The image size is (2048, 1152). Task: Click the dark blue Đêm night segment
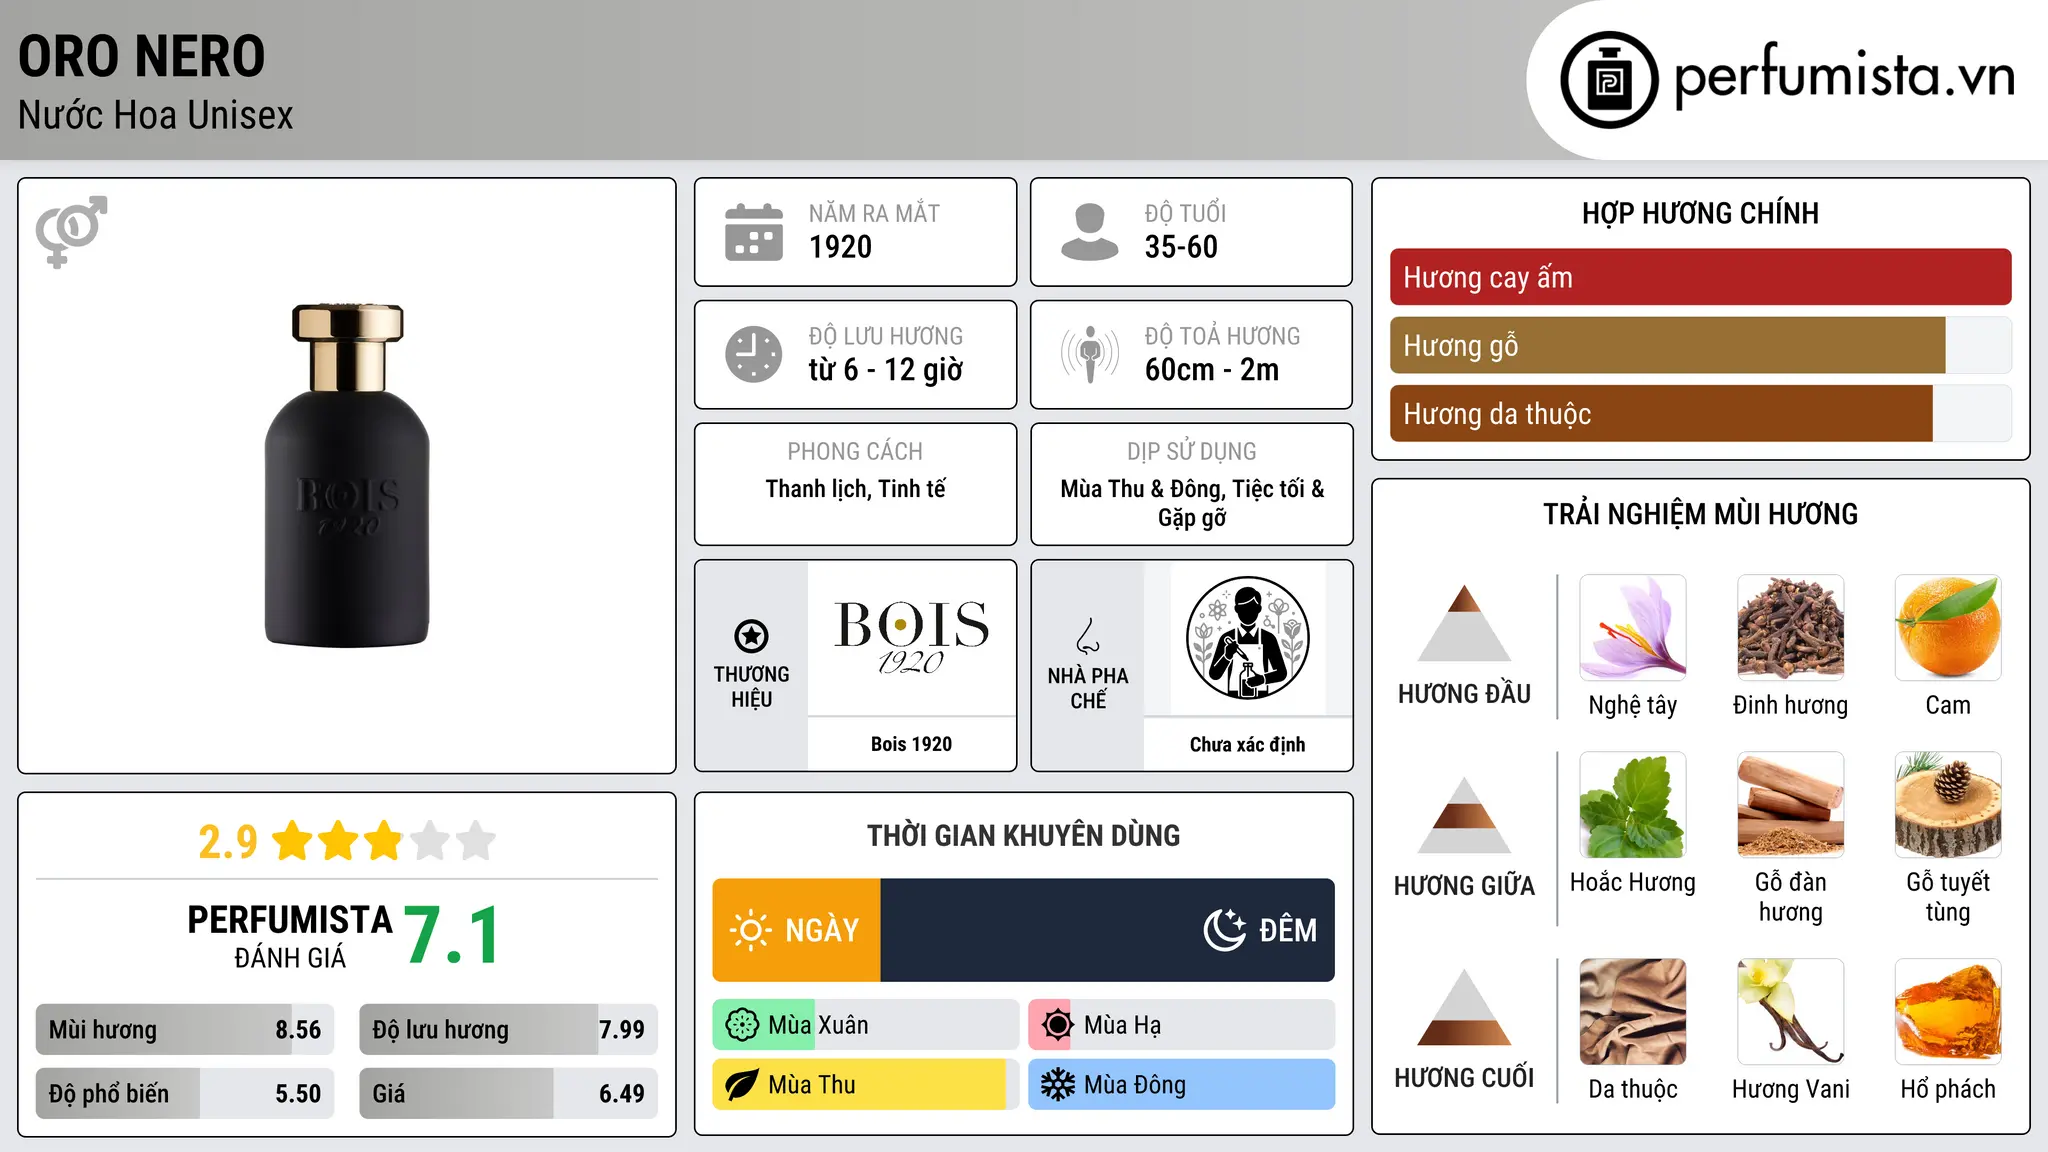(x=1108, y=930)
